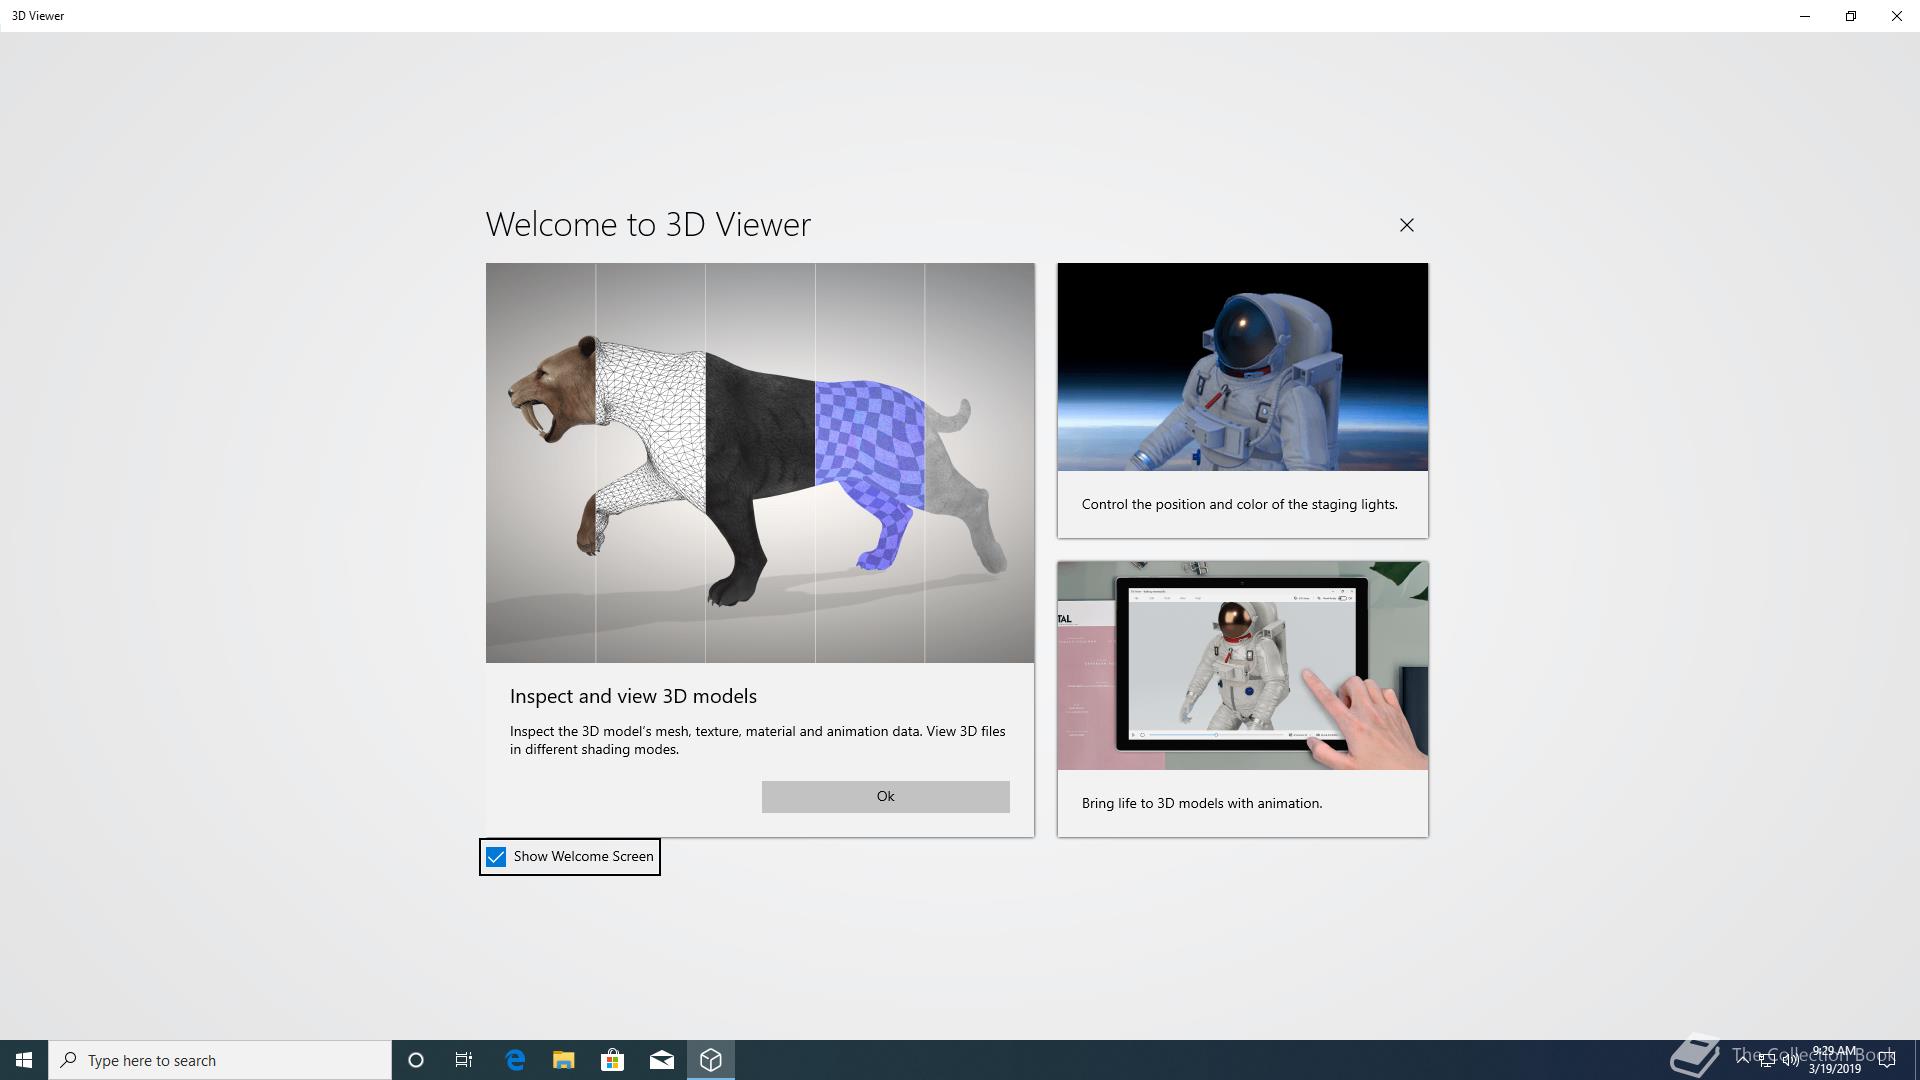1920x1080 pixels.
Task: Close the Welcome to 3D Viewer dialog
Action: point(1407,225)
